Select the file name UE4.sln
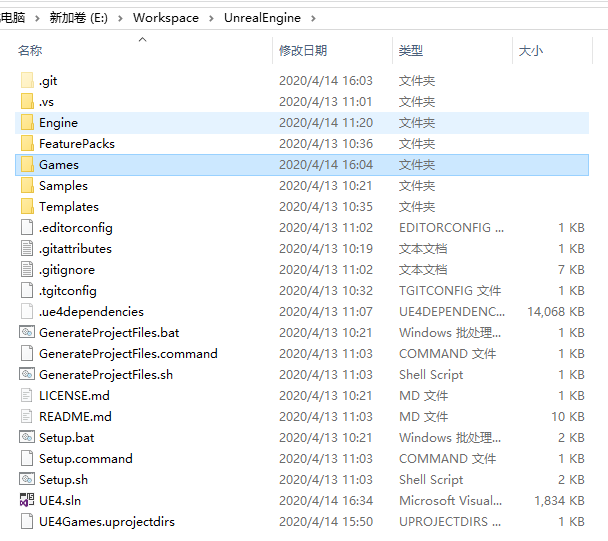This screenshot has width=608, height=541. click(x=60, y=500)
